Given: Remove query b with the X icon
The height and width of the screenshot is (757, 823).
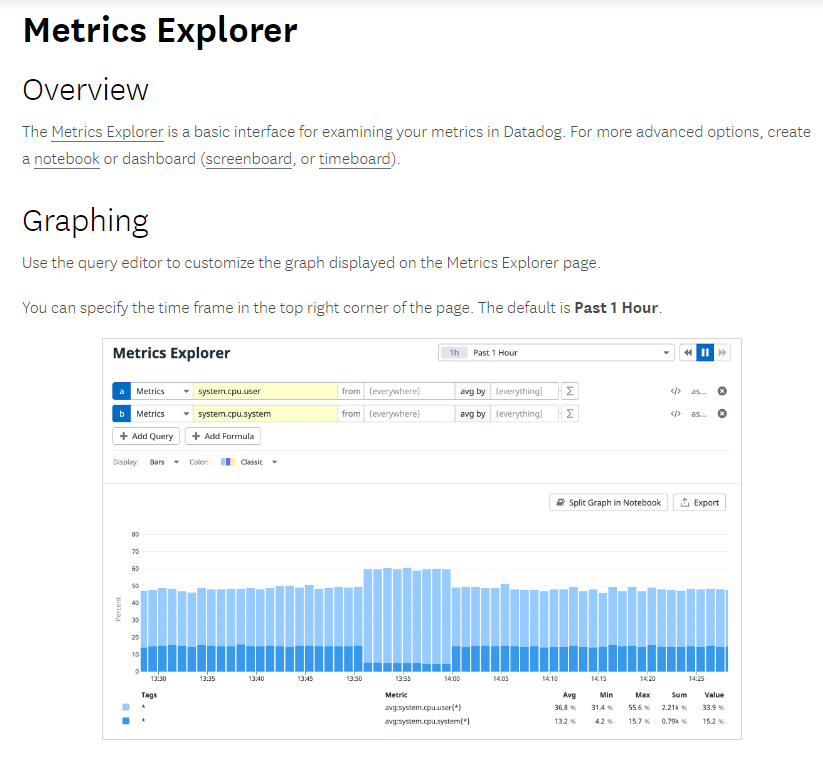Looking at the screenshot, I should pos(722,414).
